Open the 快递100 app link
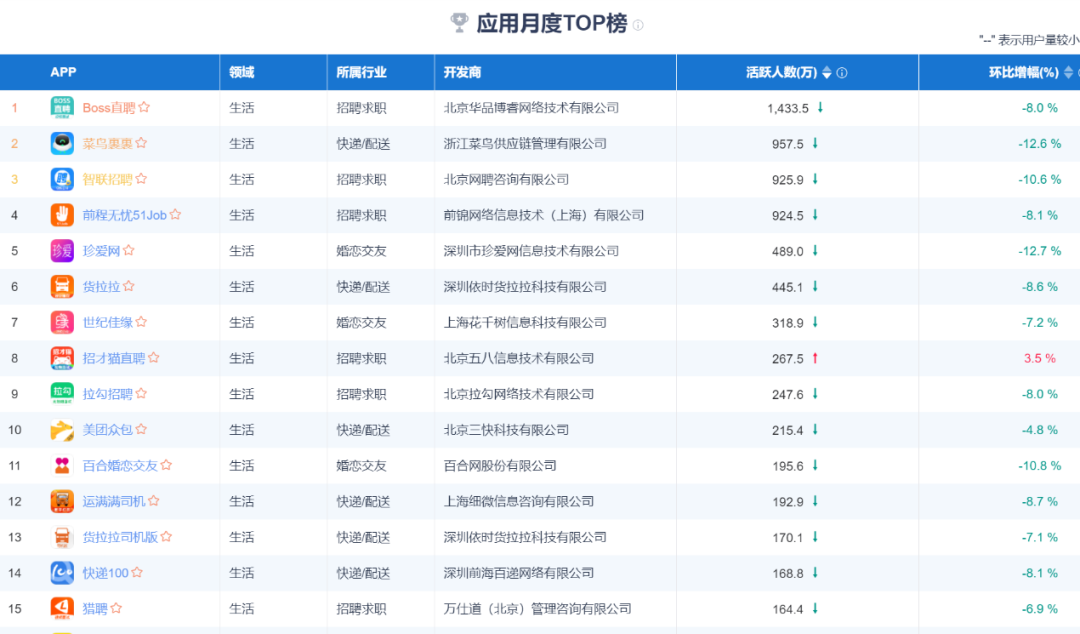The height and width of the screenshot is (634, 1080). (x=105, y=573)
